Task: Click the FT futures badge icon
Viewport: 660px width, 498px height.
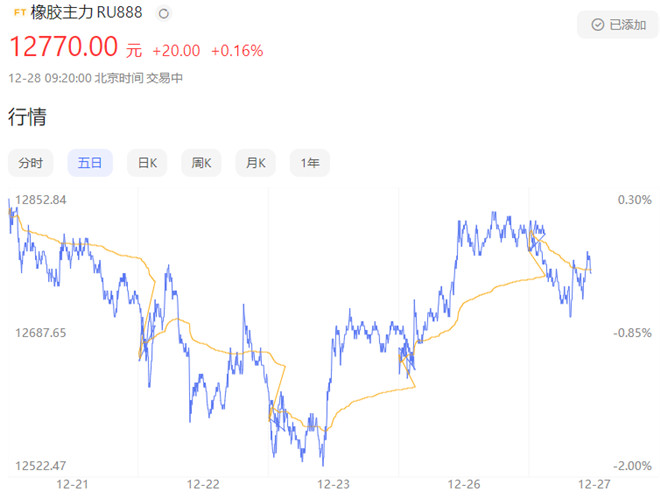Action: click(20, 13)
